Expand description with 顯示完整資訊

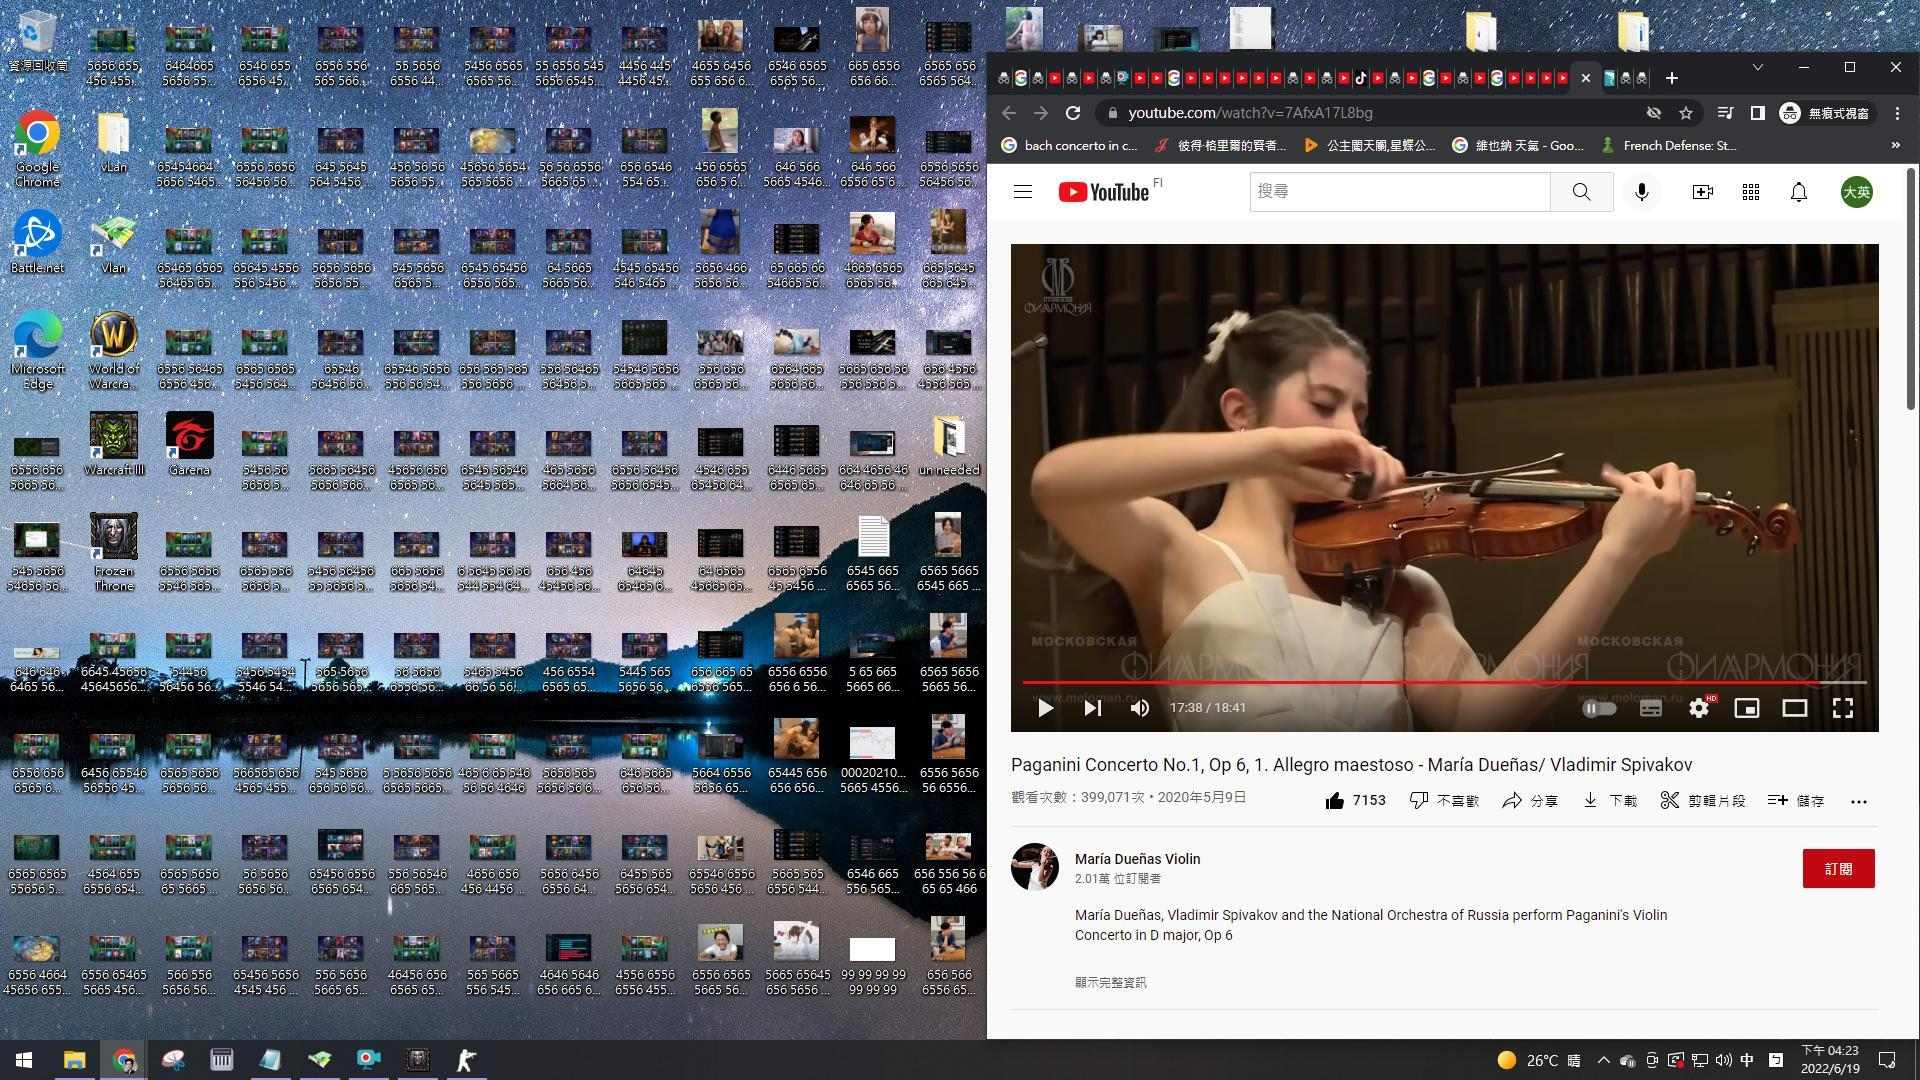pos(1110,982)
